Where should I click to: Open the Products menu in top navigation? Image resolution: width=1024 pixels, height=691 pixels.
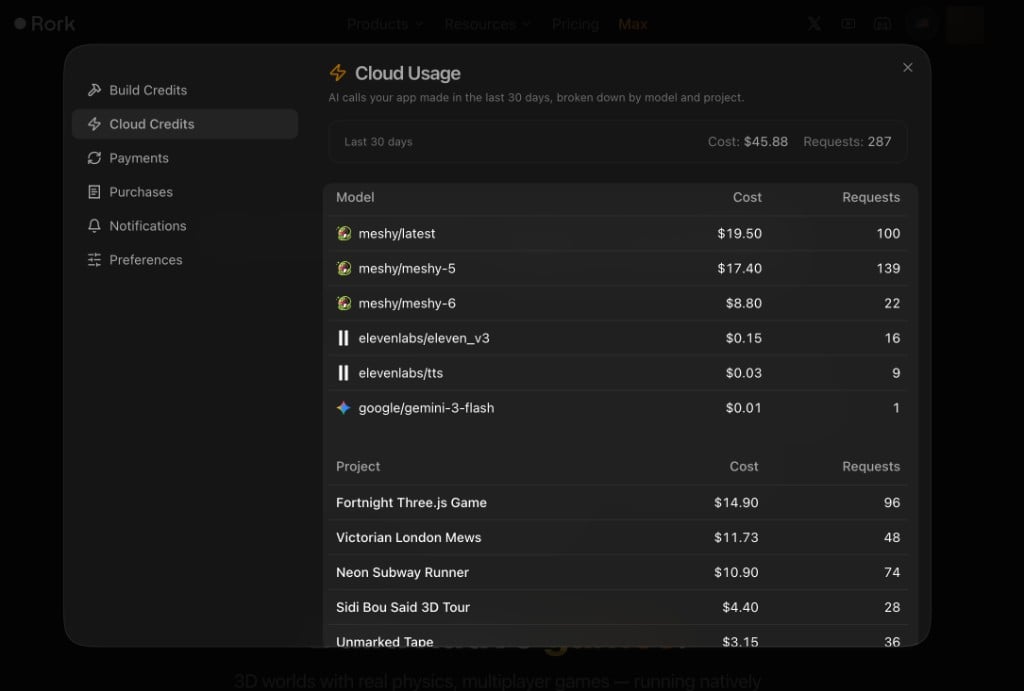385,24
